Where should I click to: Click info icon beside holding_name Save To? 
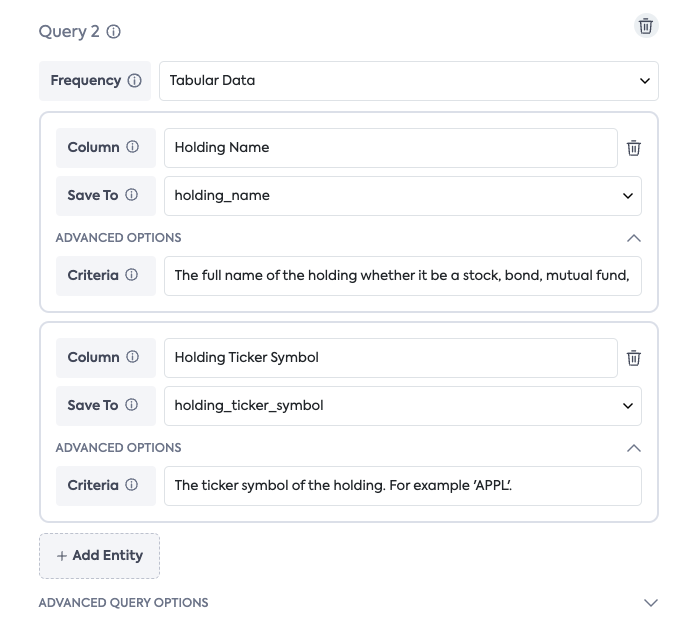click(131, 196)
